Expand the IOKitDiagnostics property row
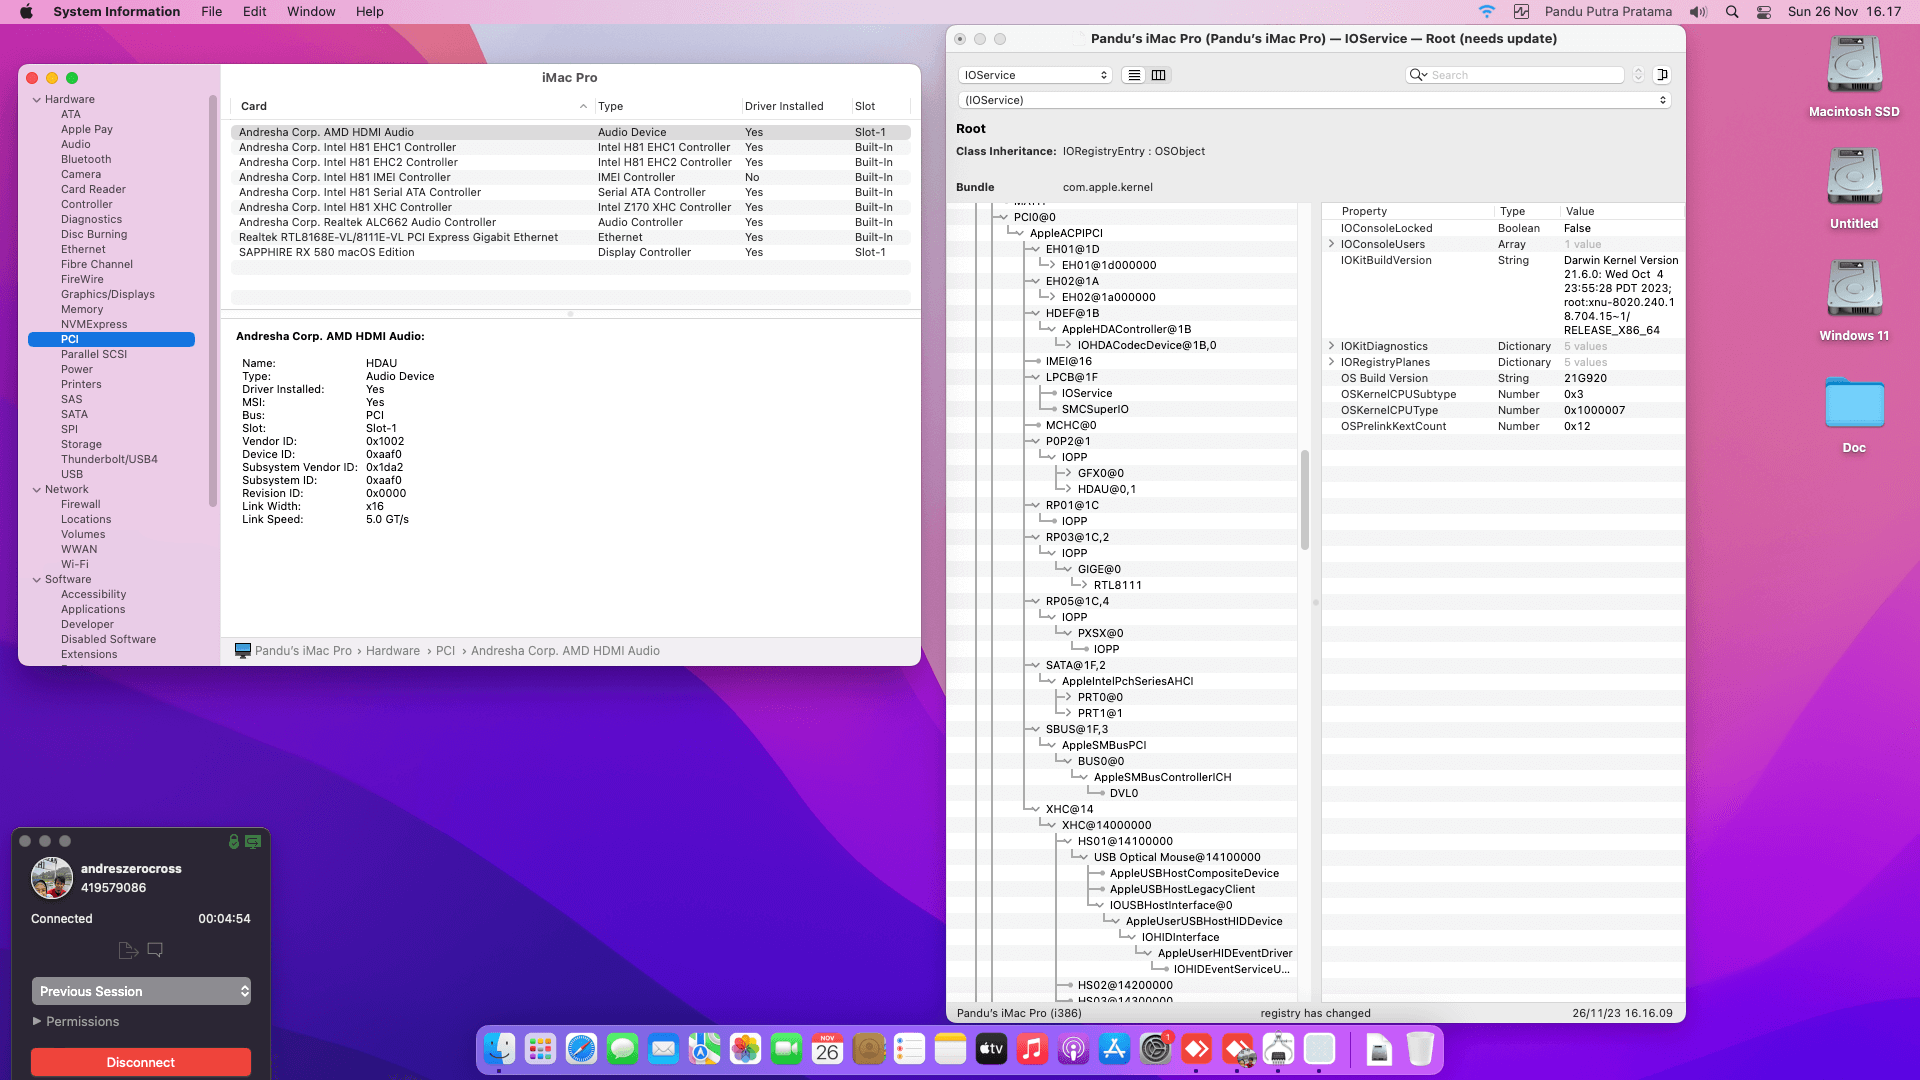 [1331, 346]
